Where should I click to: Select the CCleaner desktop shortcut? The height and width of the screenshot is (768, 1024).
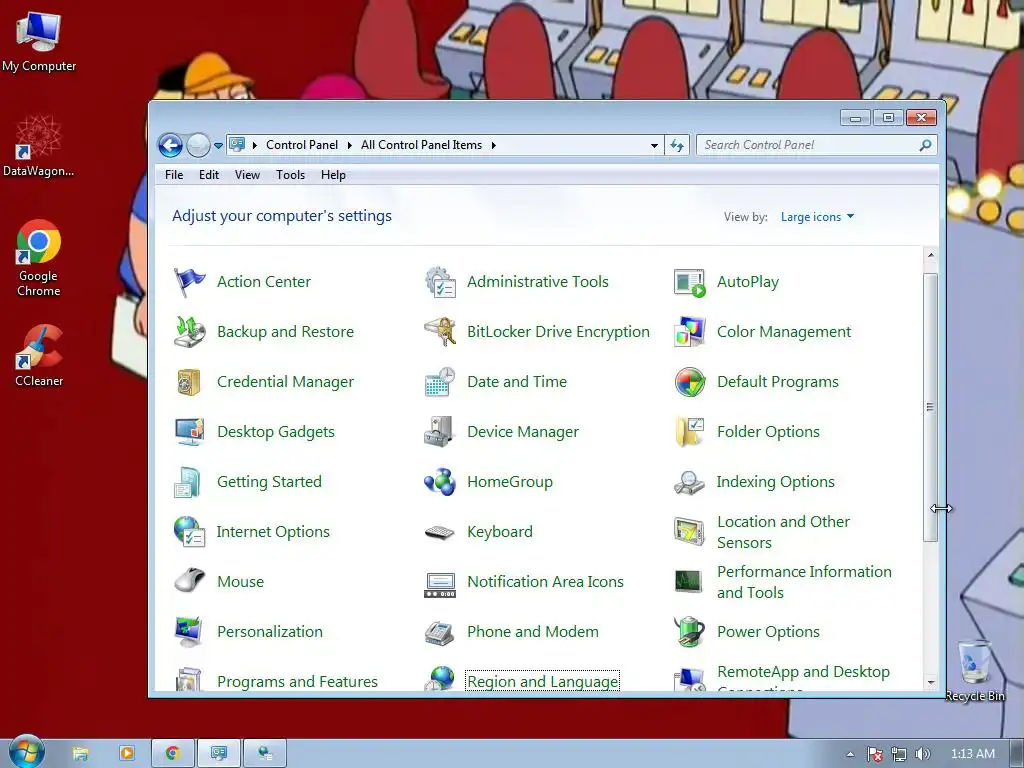[39, 356]
